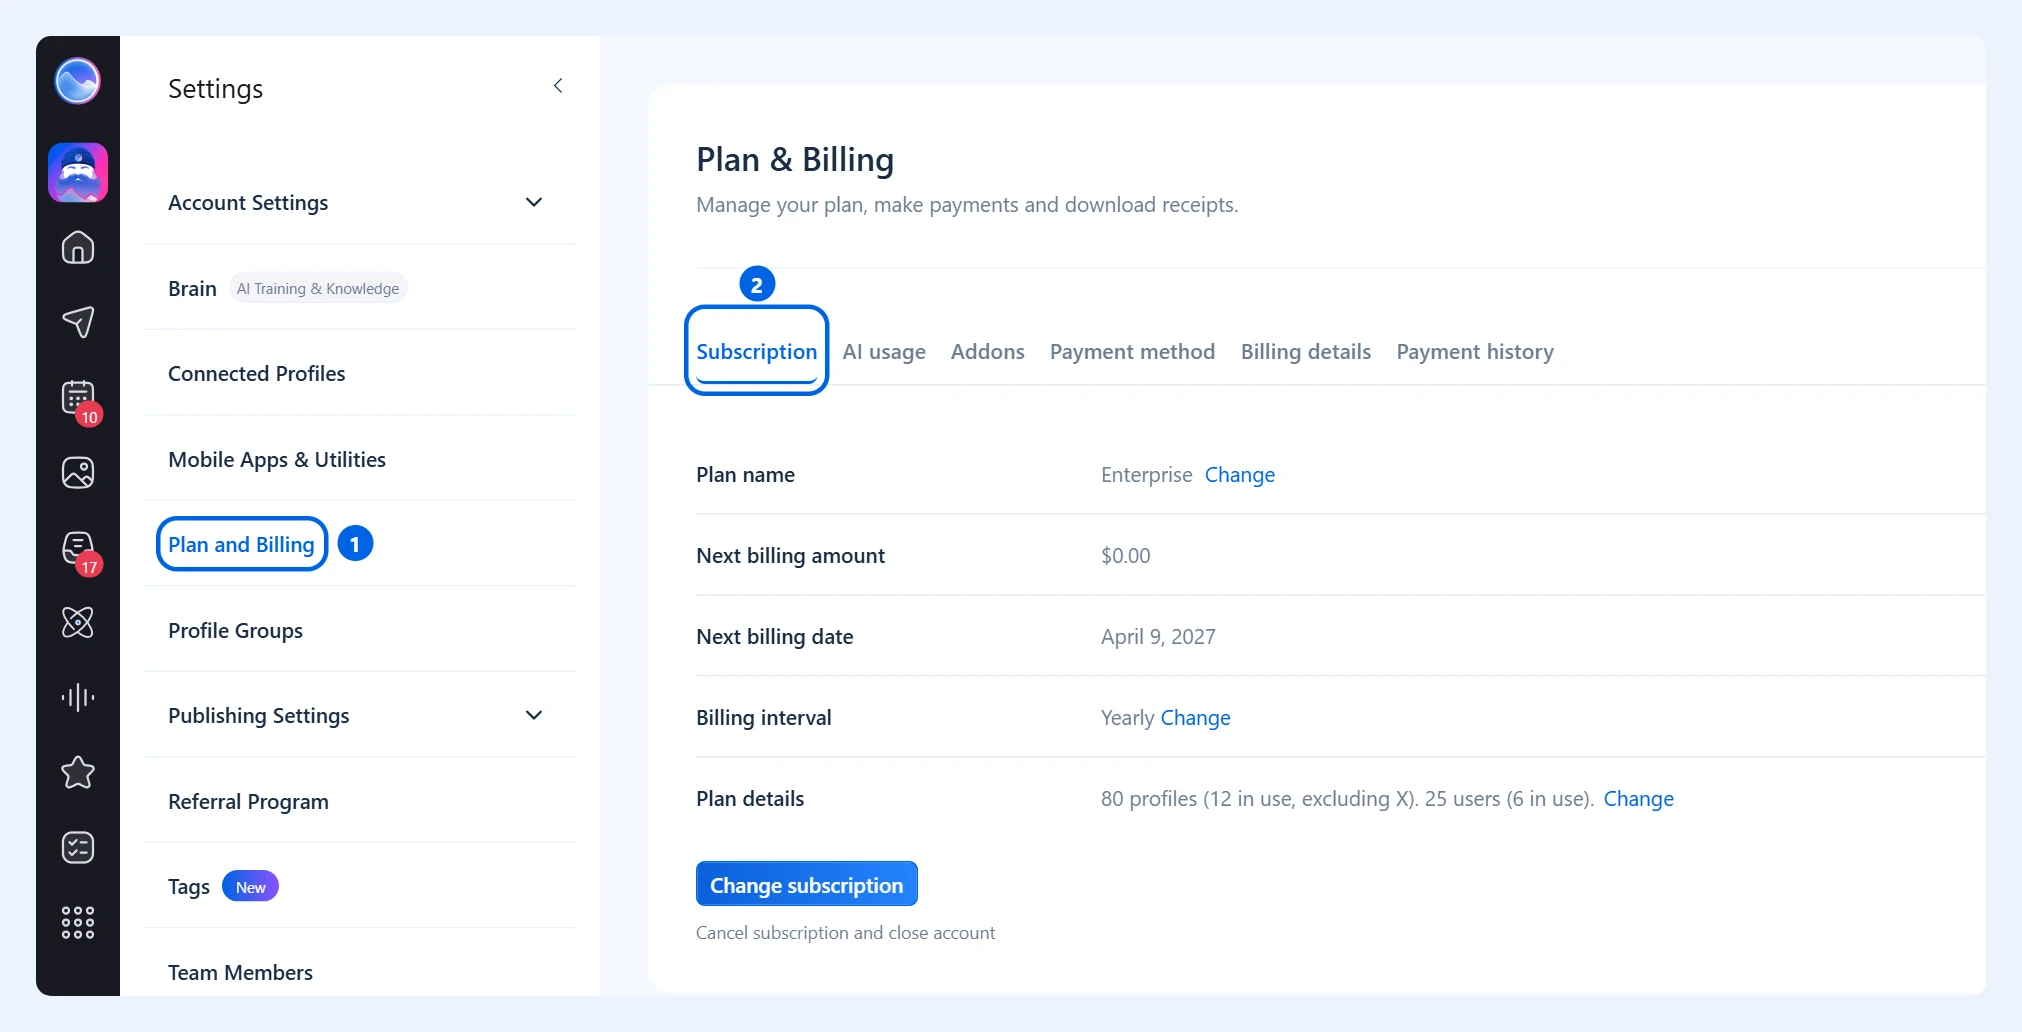Click the Next billing amount label
Viewport: 2022px width, 1032px height.
[x=790, y=555]
